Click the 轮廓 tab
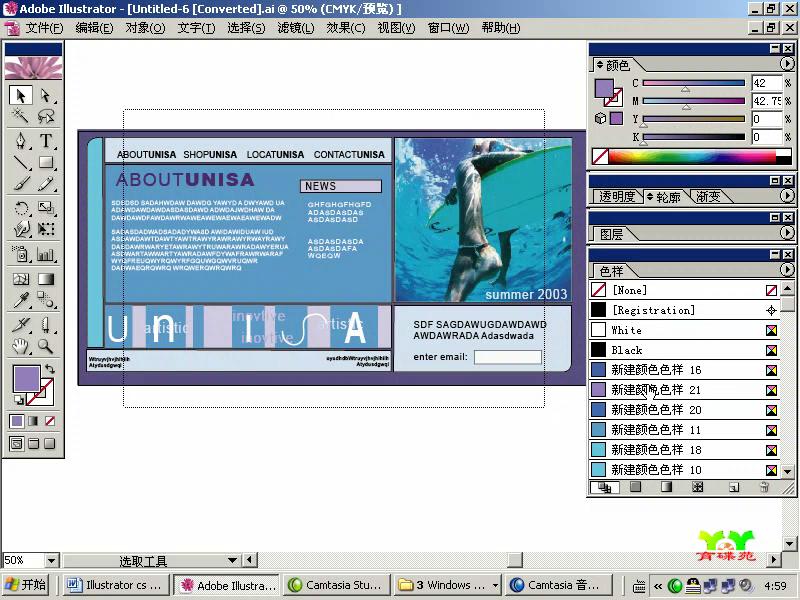This screenshot has height=600, width=800. pos(664,197)
